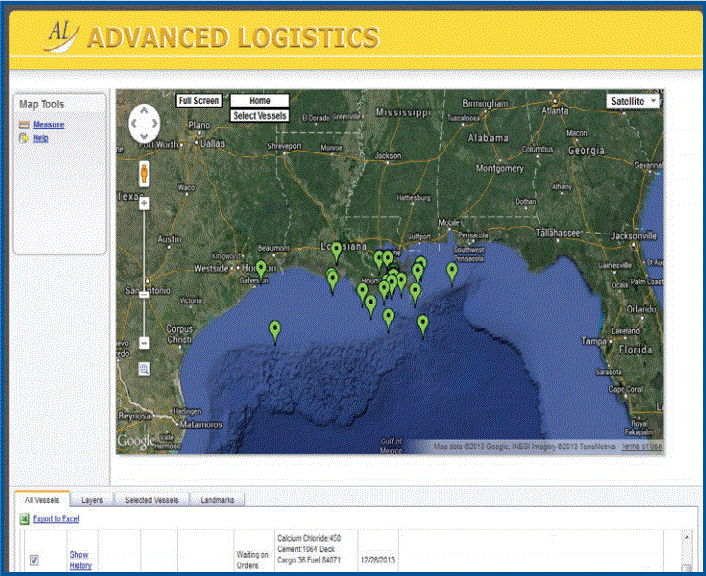Click the green vessel marker near Galveston
Image resolution: width=706 pixels, height=576 pixels.
(x=261, y=269)
